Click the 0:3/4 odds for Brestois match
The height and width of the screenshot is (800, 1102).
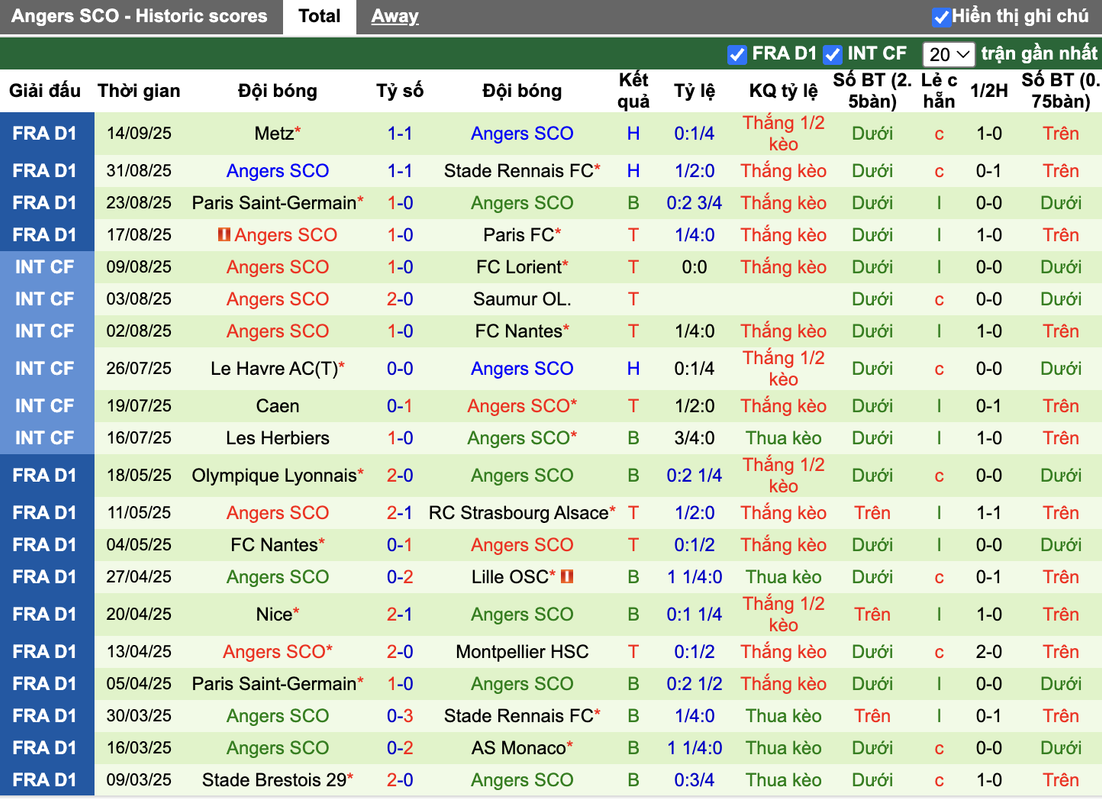(694, 780)
